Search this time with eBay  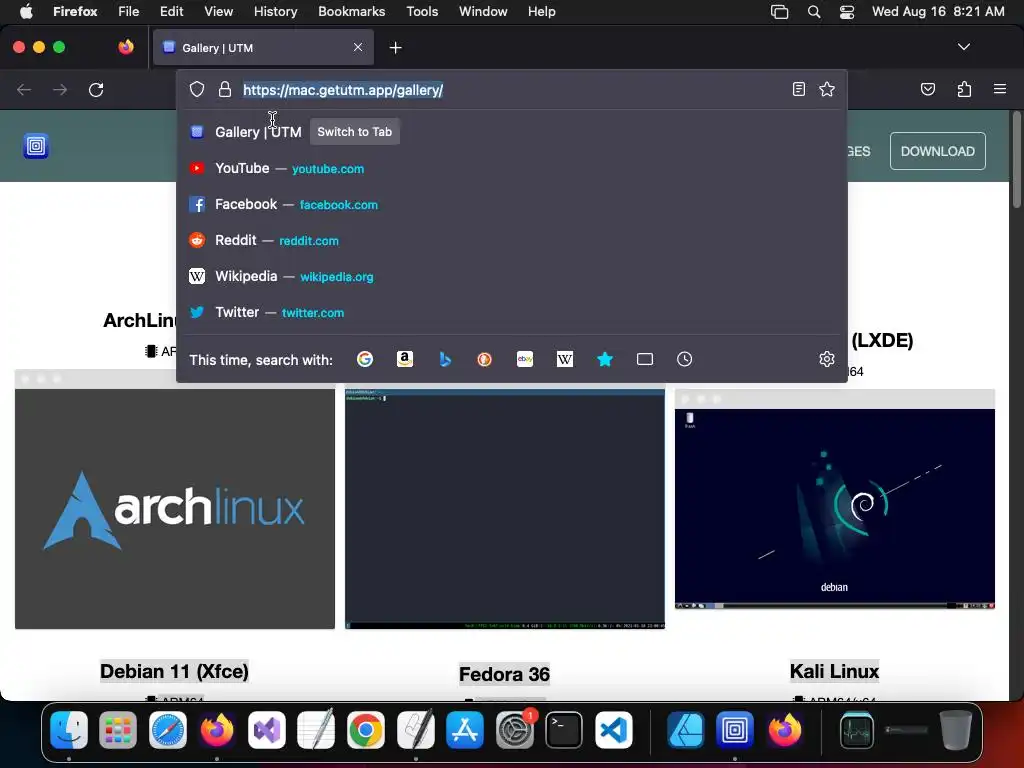(525, 359)
